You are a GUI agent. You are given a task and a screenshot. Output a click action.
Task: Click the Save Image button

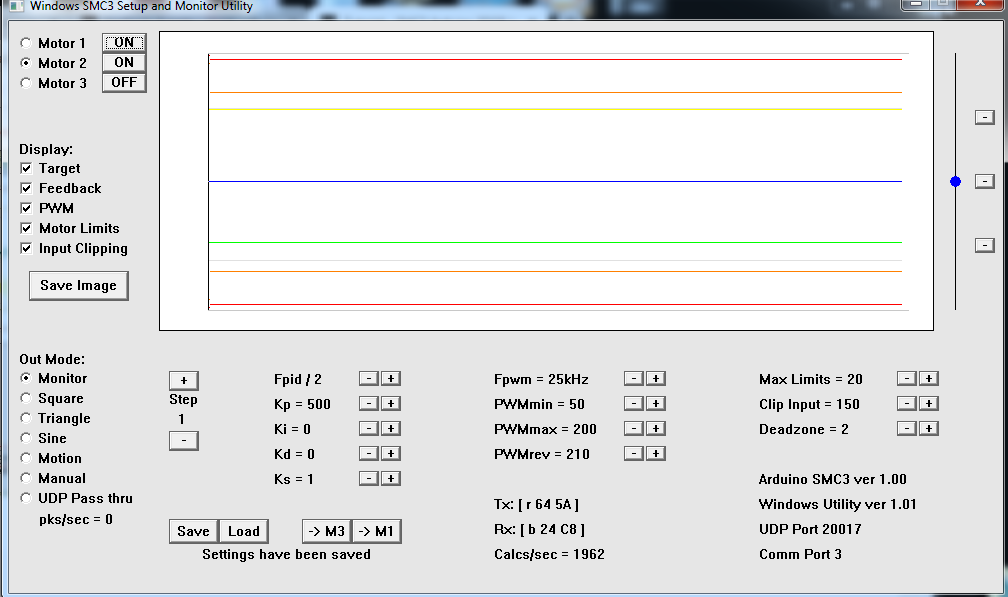tap(78, 286)
